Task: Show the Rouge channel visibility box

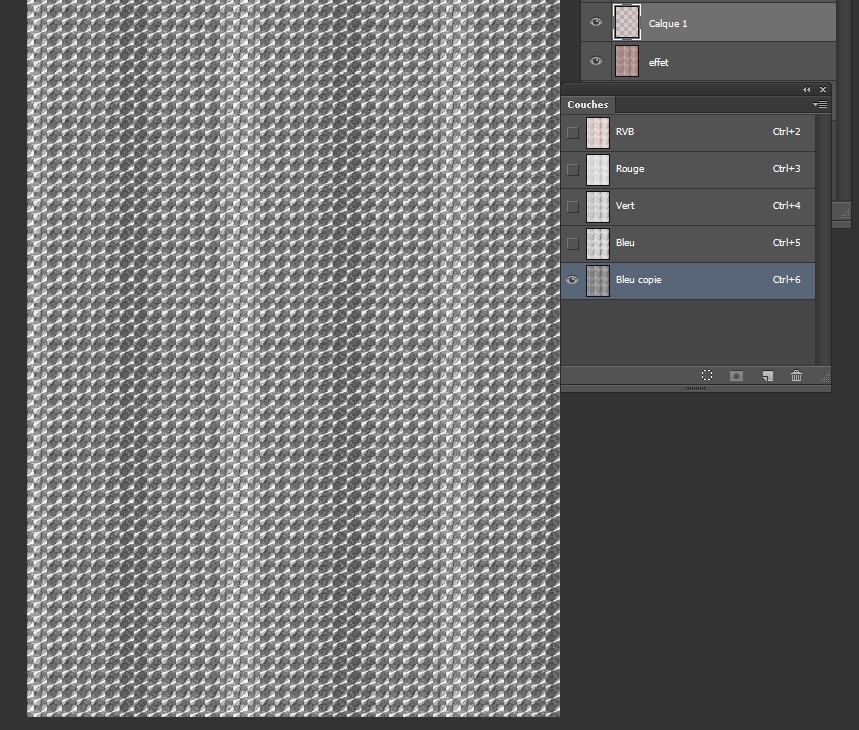Action: click(572, 170)
